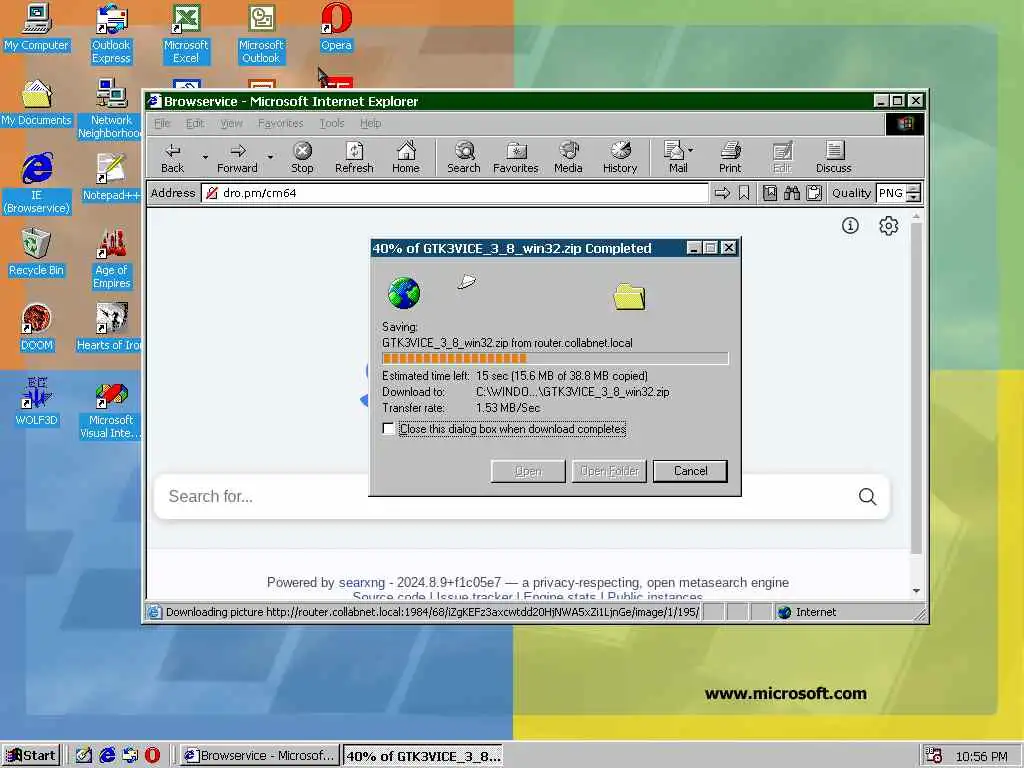Viewport: 1024px width, 768px height.
Task: Follow the searxng link in footer
Action: (362, 583)
